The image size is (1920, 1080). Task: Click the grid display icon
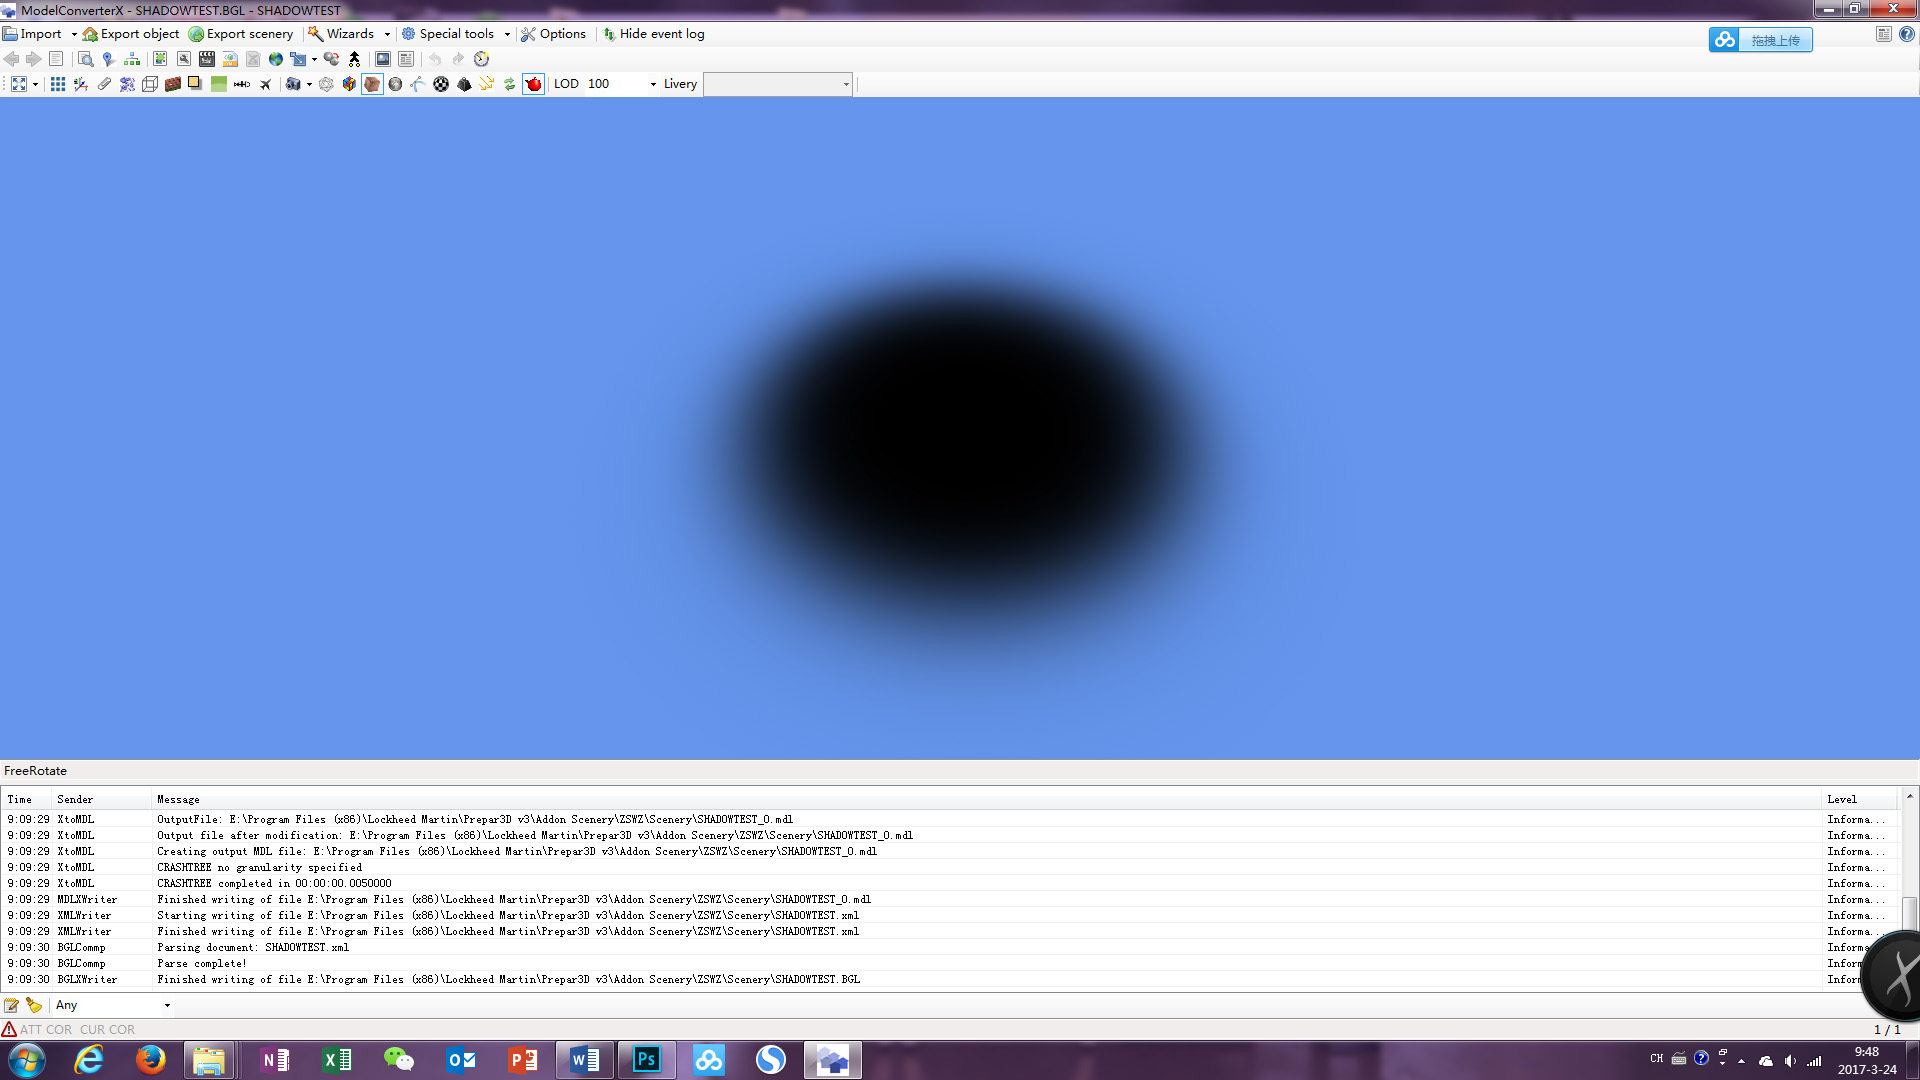tap(58, 84)
